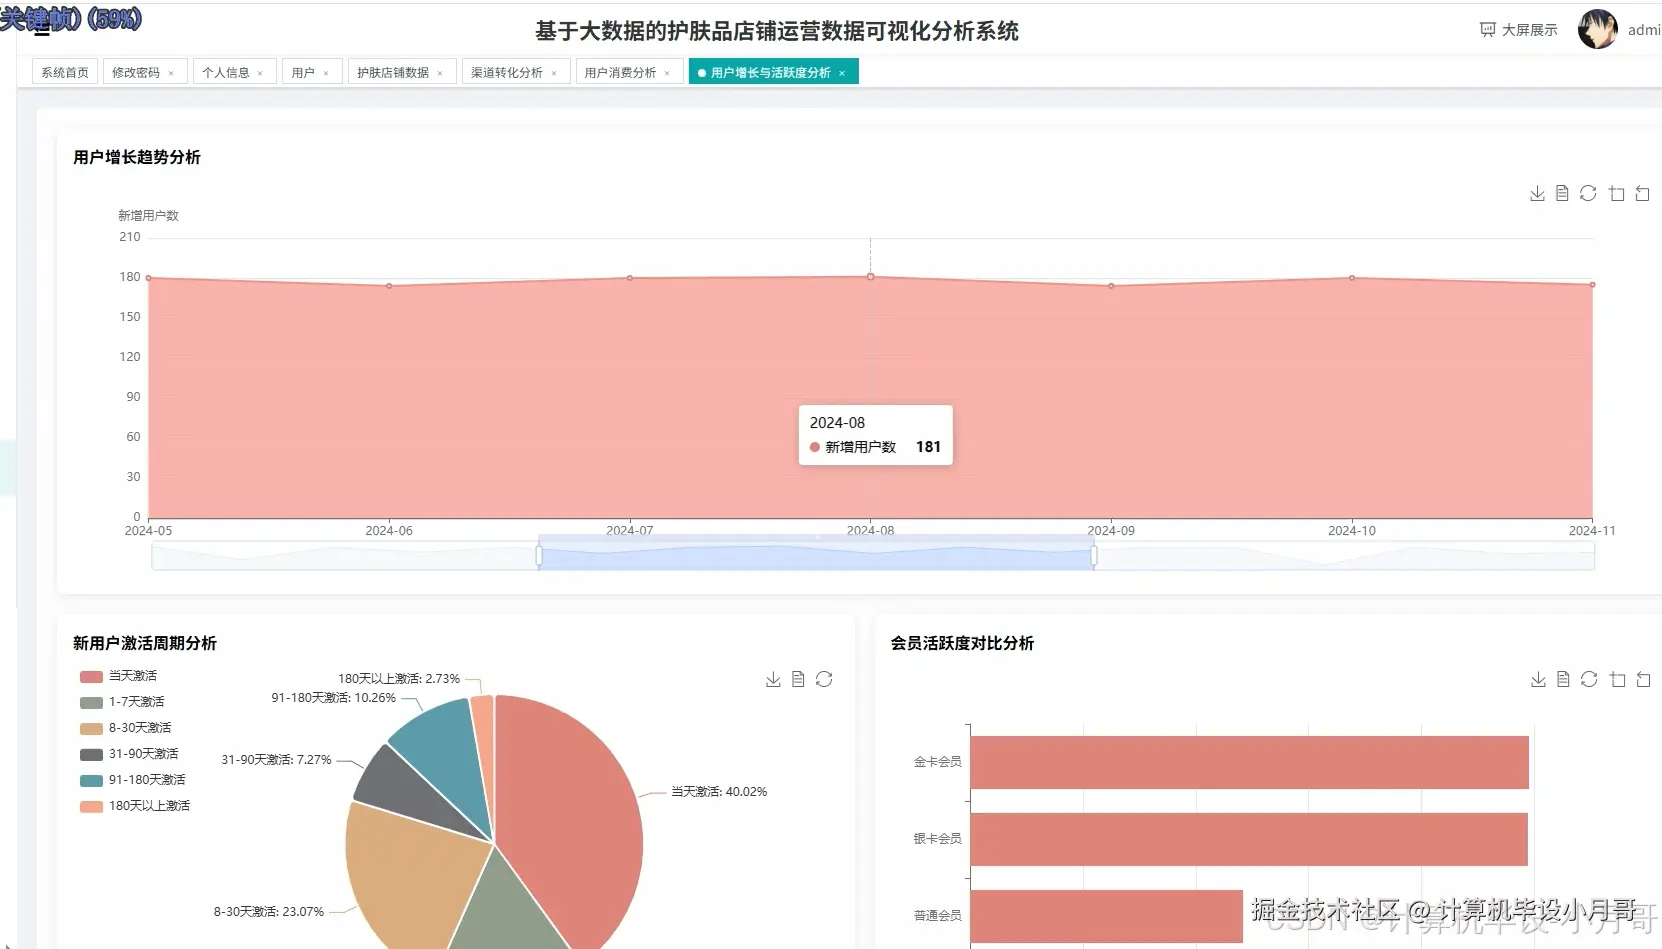
Task: Reset area zoom on the member activity chart
Action: 1643,679
